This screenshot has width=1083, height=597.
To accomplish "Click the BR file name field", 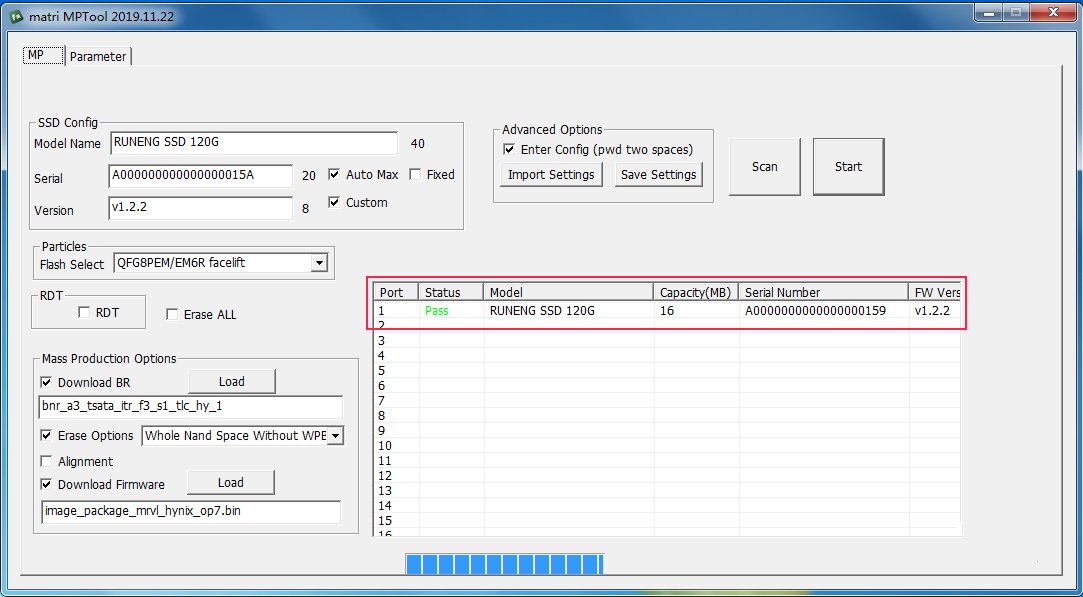I will [191, 406].
